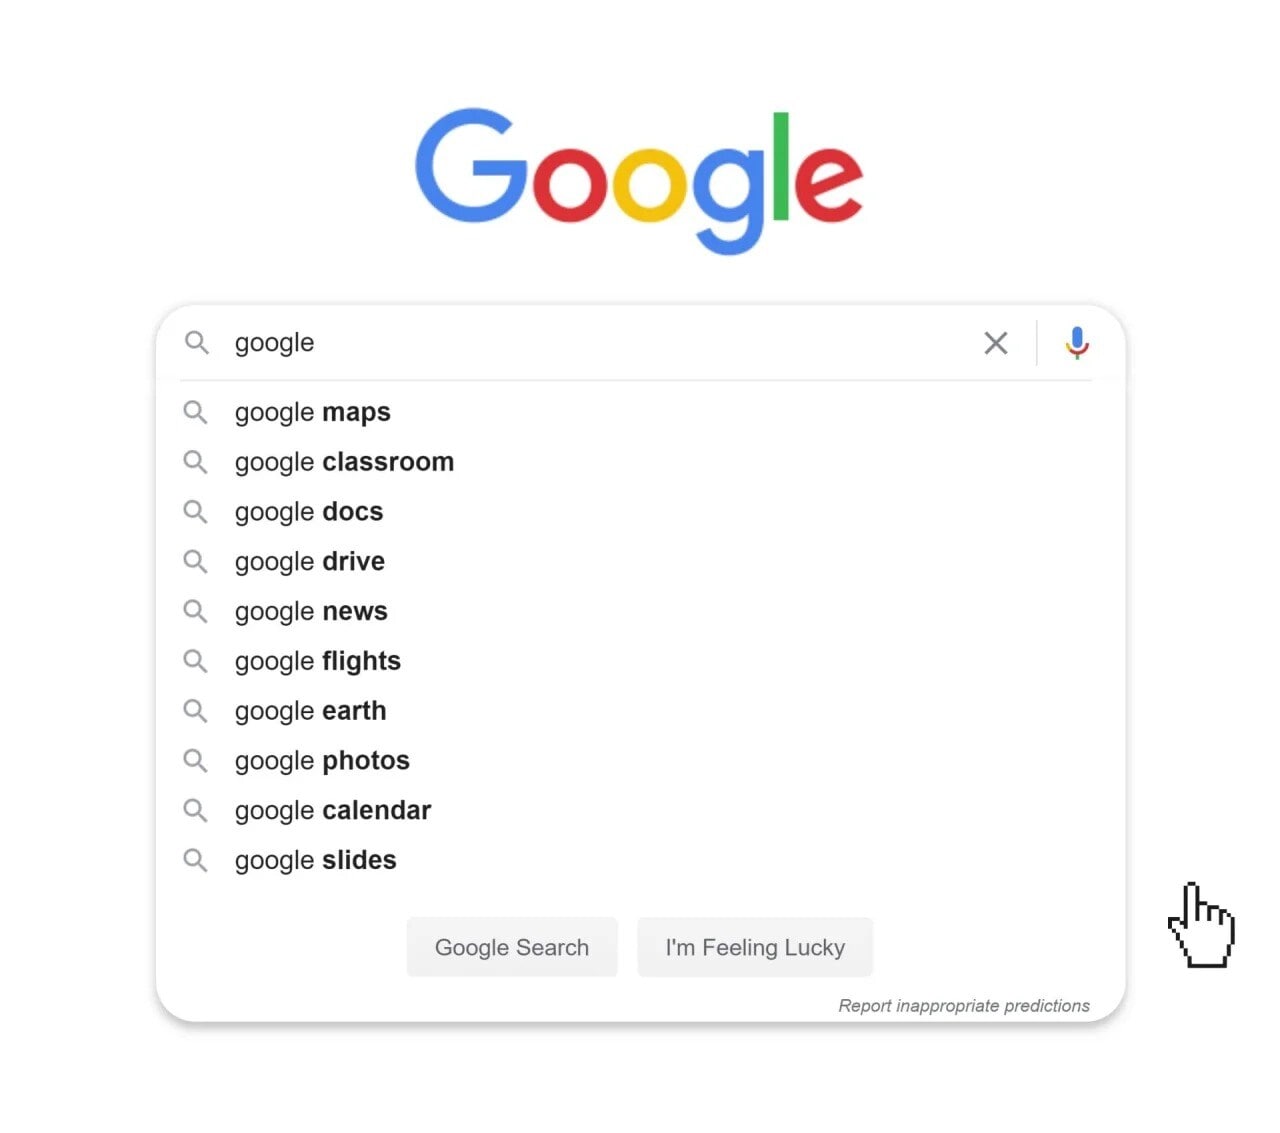Click the search icon beside google maps
This screenshot has height=1133, width=1280.
tap(195, 412)
